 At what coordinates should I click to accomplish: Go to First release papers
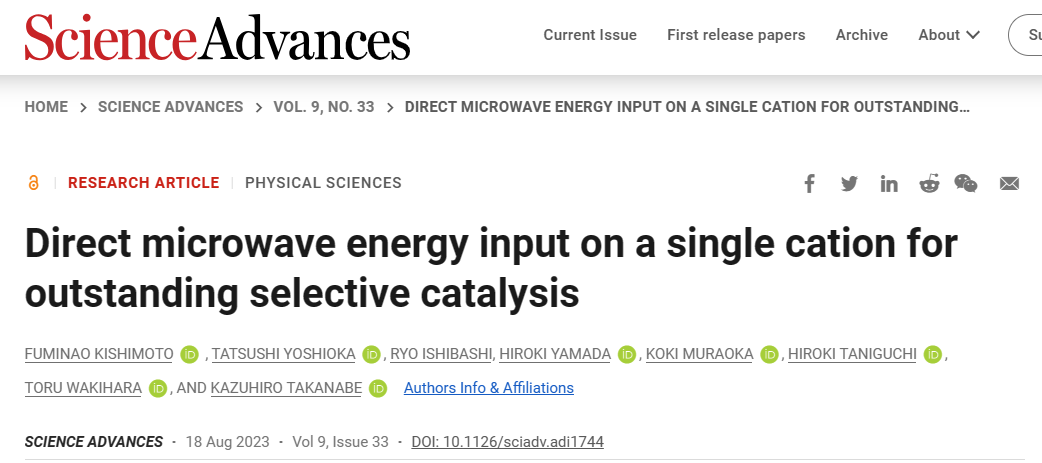click(736, 35)
